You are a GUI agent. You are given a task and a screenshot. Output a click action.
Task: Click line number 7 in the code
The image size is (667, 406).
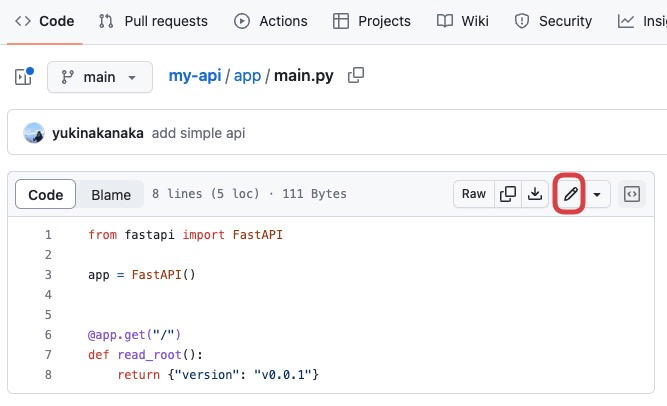pos(47,354)
